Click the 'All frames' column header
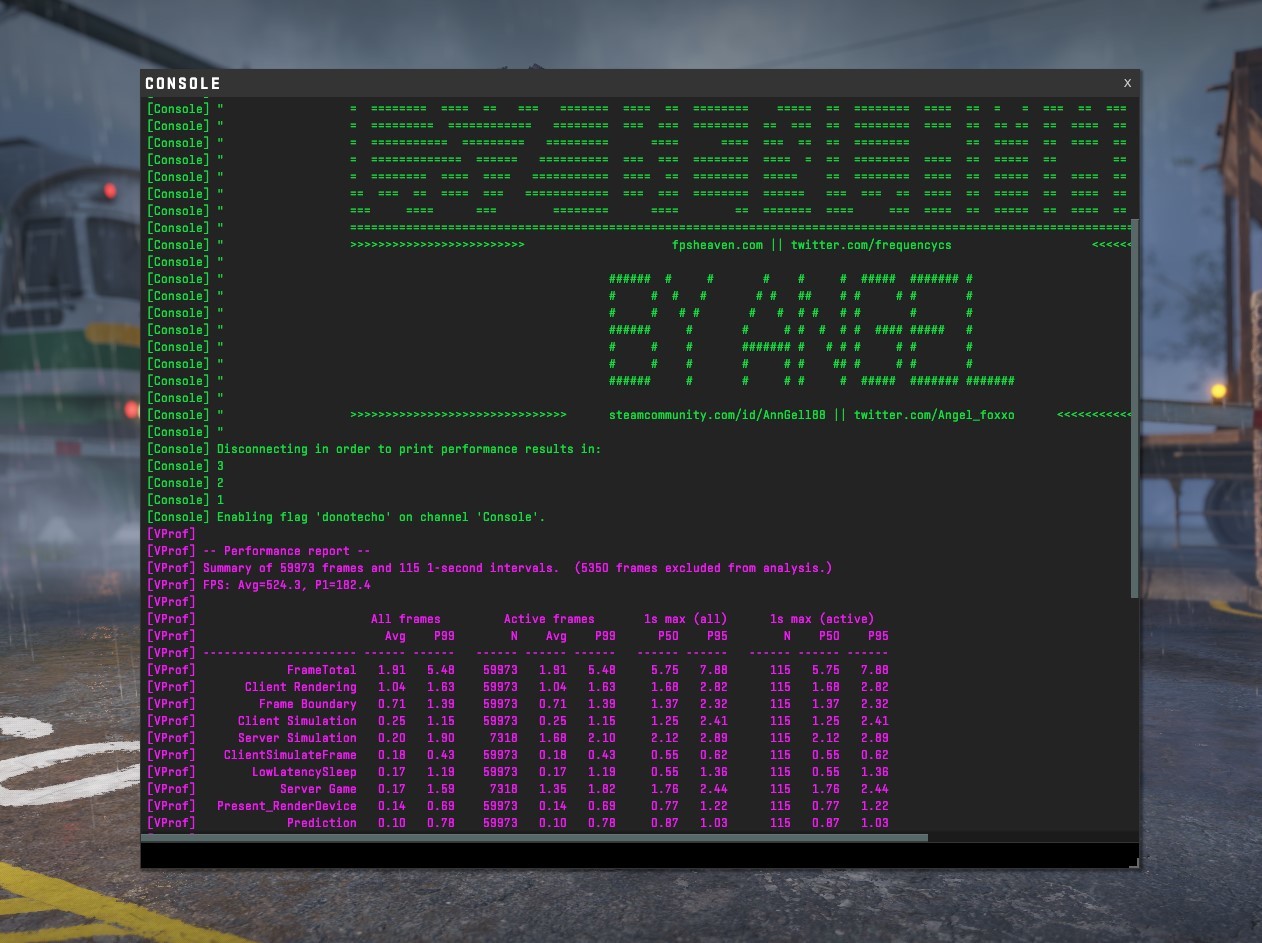The width and height of the screenshot is (1262, 943). (x=405, y=619)
